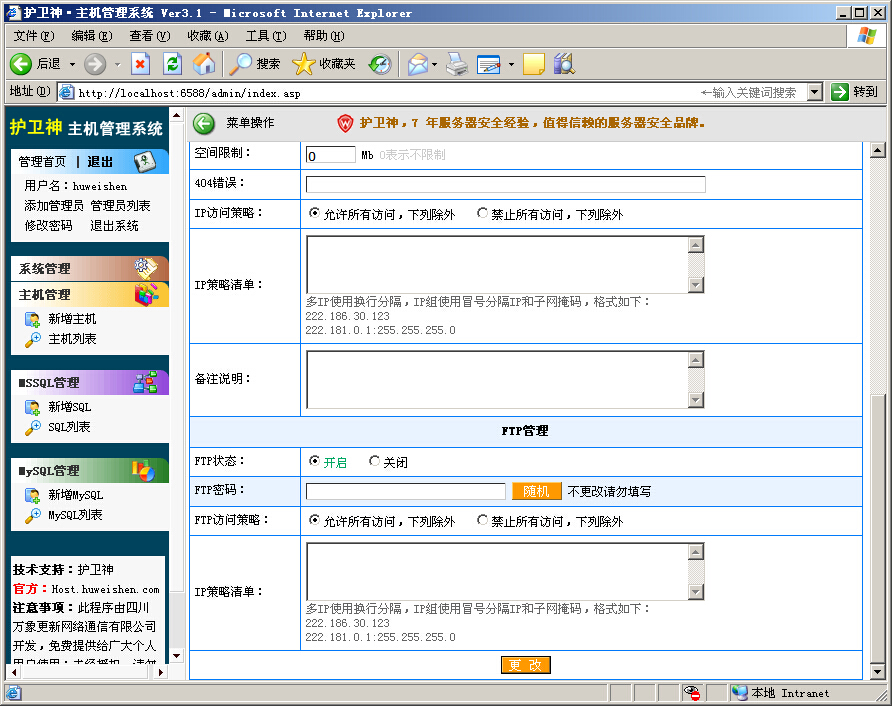The width and height of the screenshot is (892, 706).
Task: Open the 收藏(A) menu
Action: pyautogui.click(x=207, y=36)
